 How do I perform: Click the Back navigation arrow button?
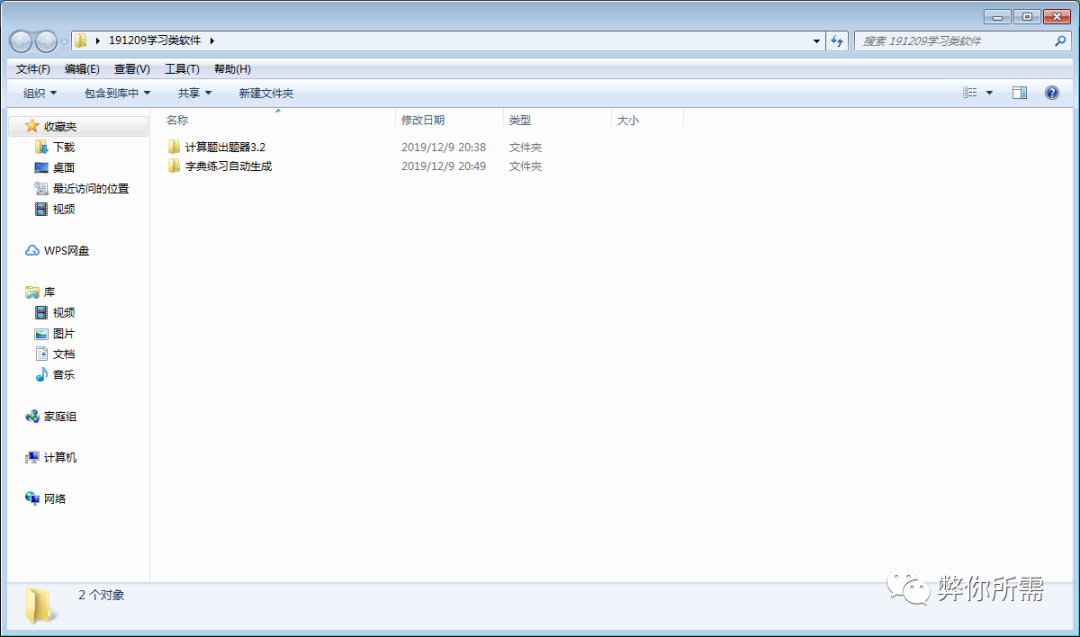point(21,41)
